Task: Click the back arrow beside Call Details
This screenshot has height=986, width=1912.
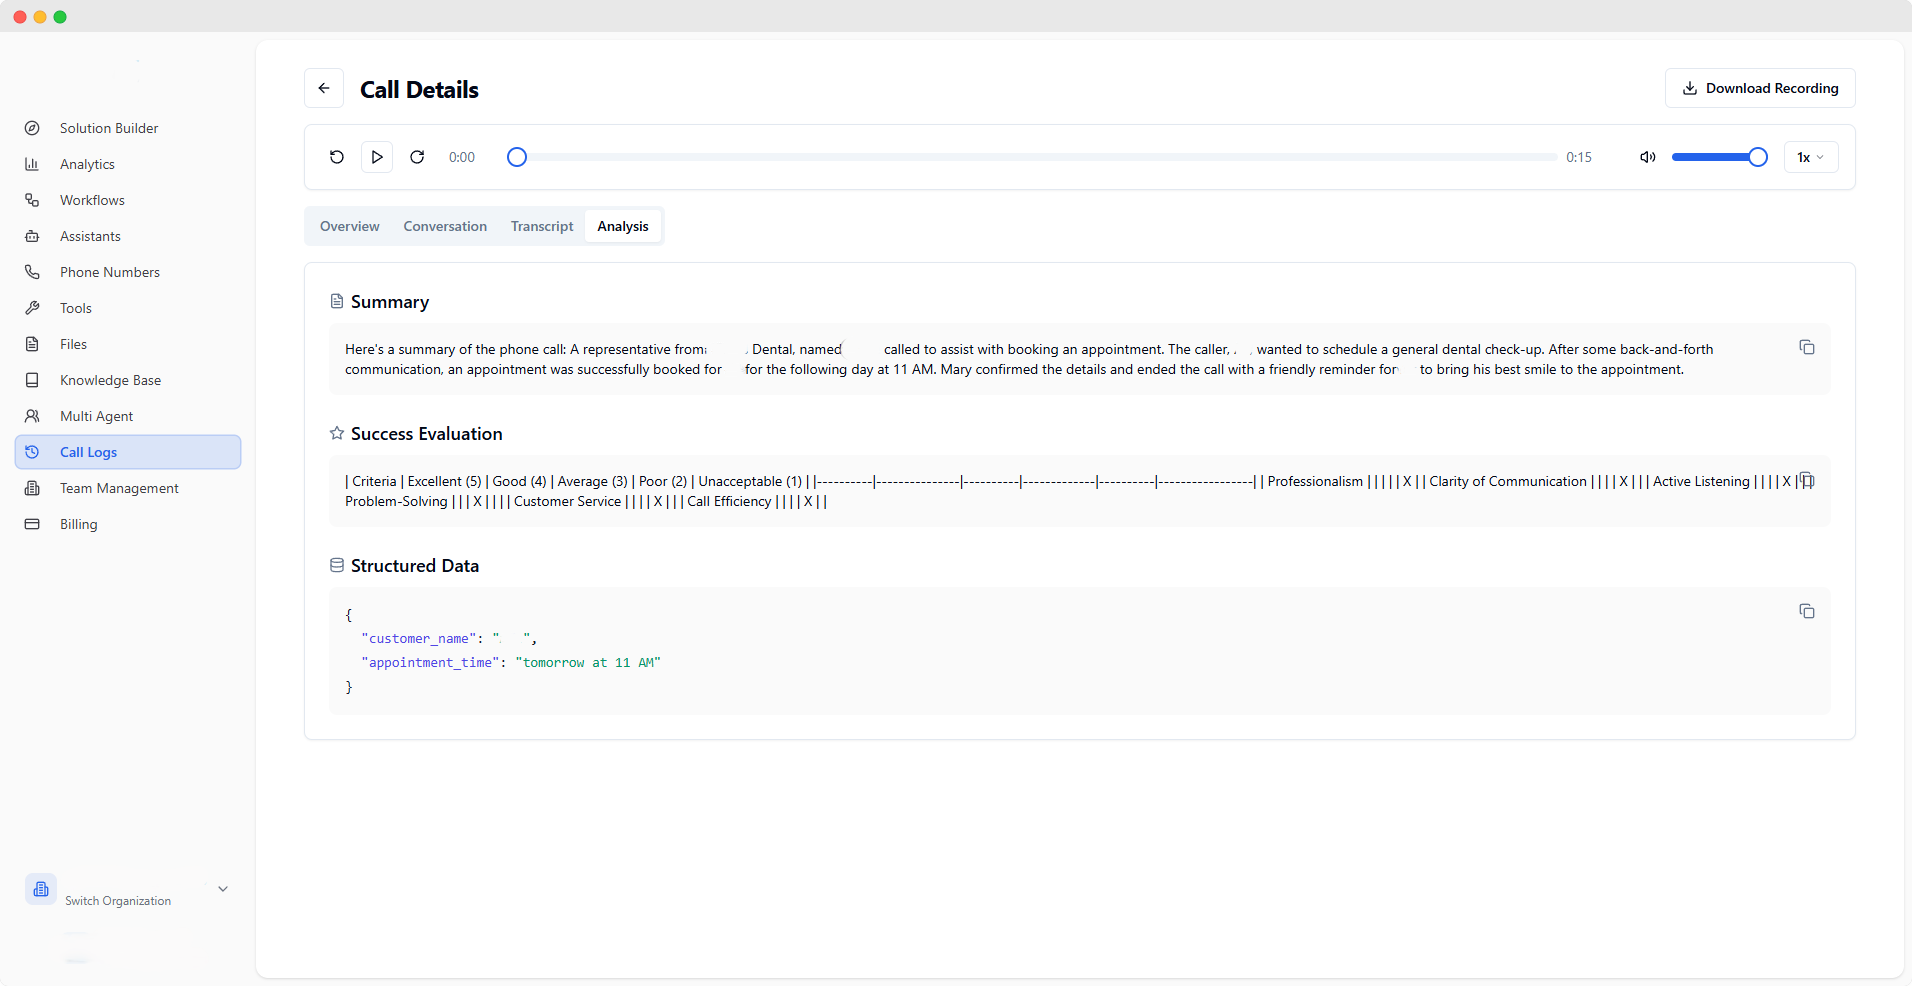Action: click(x=324, y=88)
